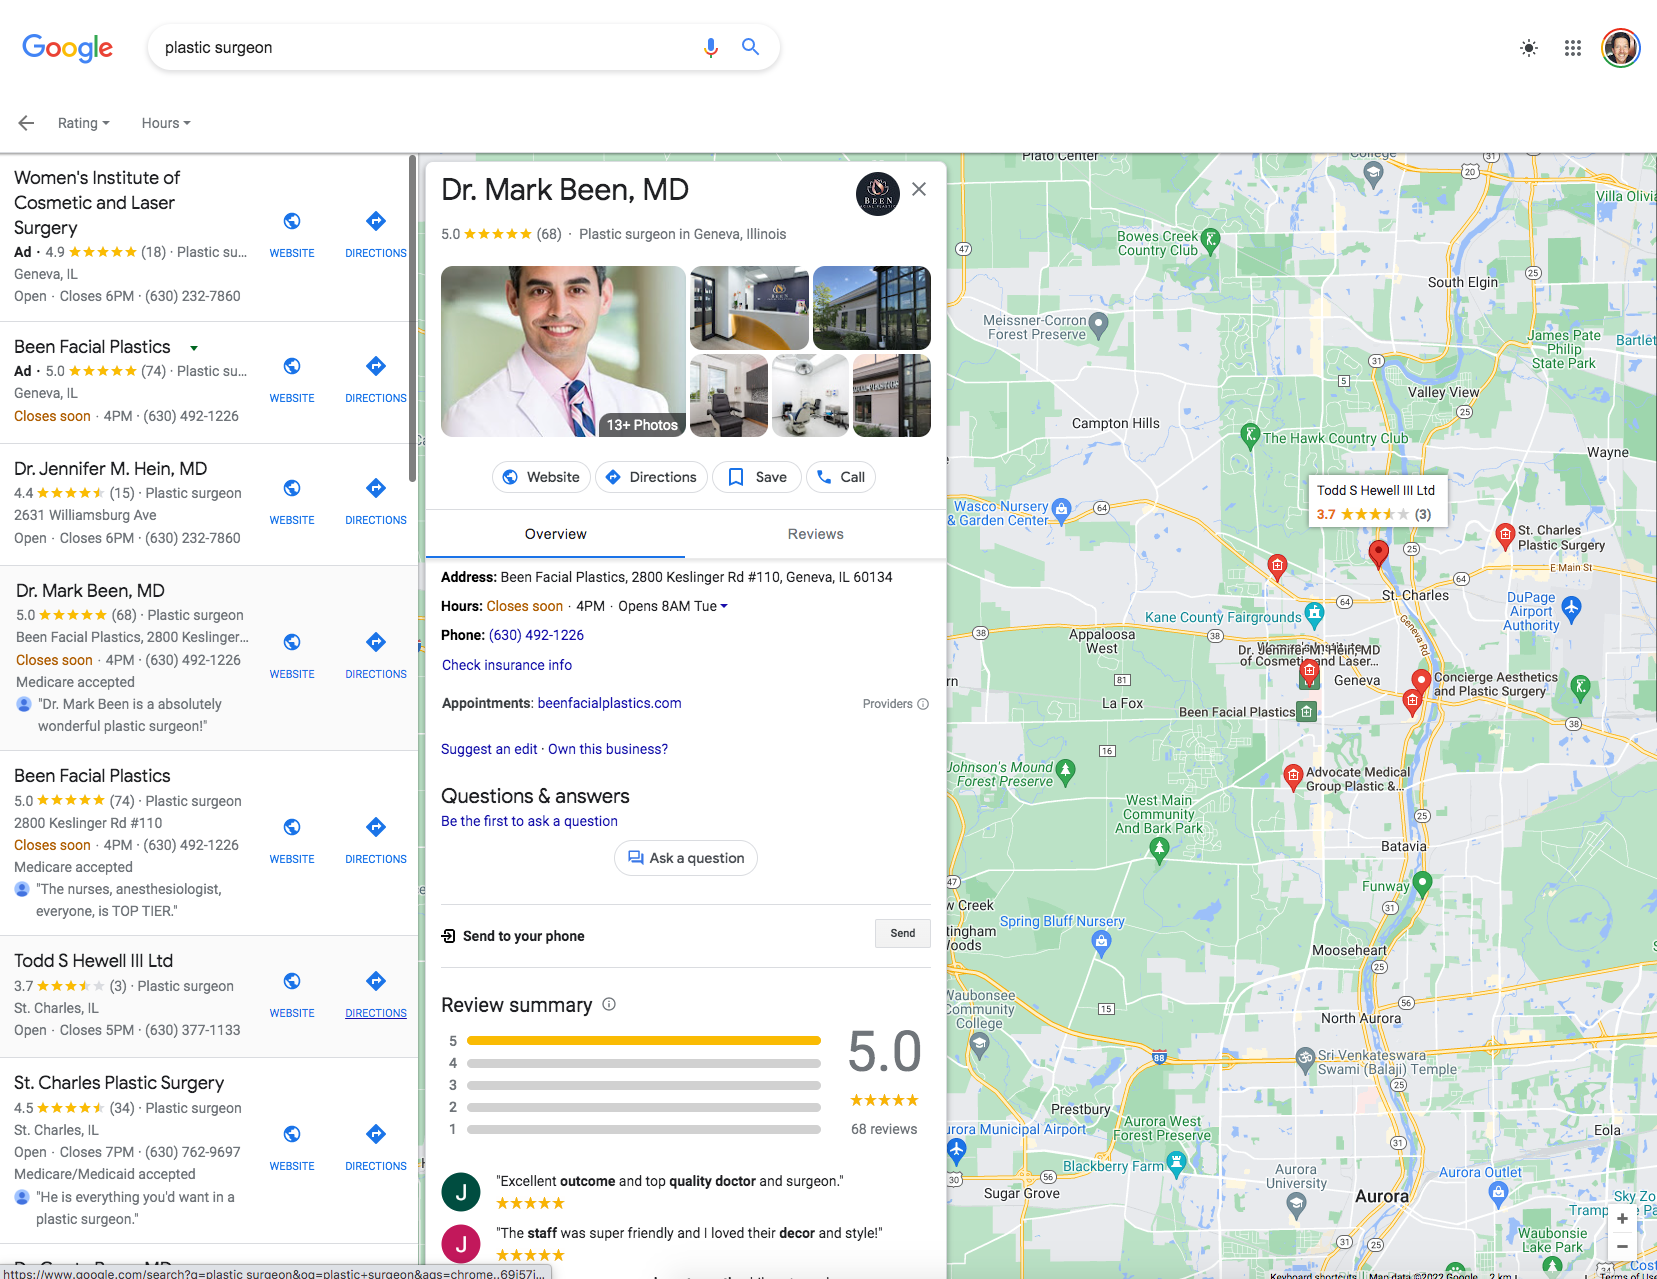Zoom out on the map
Screen dimensions: 1657x1279
[1622, 1246]
